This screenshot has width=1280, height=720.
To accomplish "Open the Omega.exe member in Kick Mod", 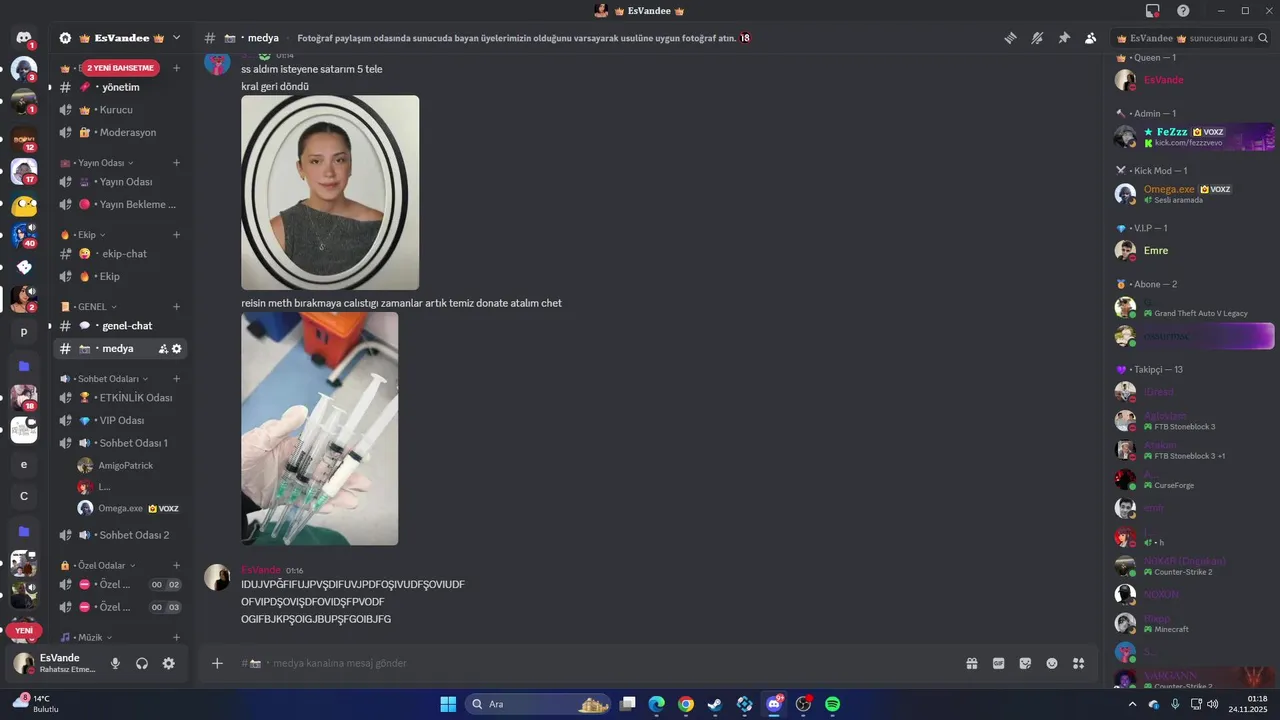I will click(1194, 194).
